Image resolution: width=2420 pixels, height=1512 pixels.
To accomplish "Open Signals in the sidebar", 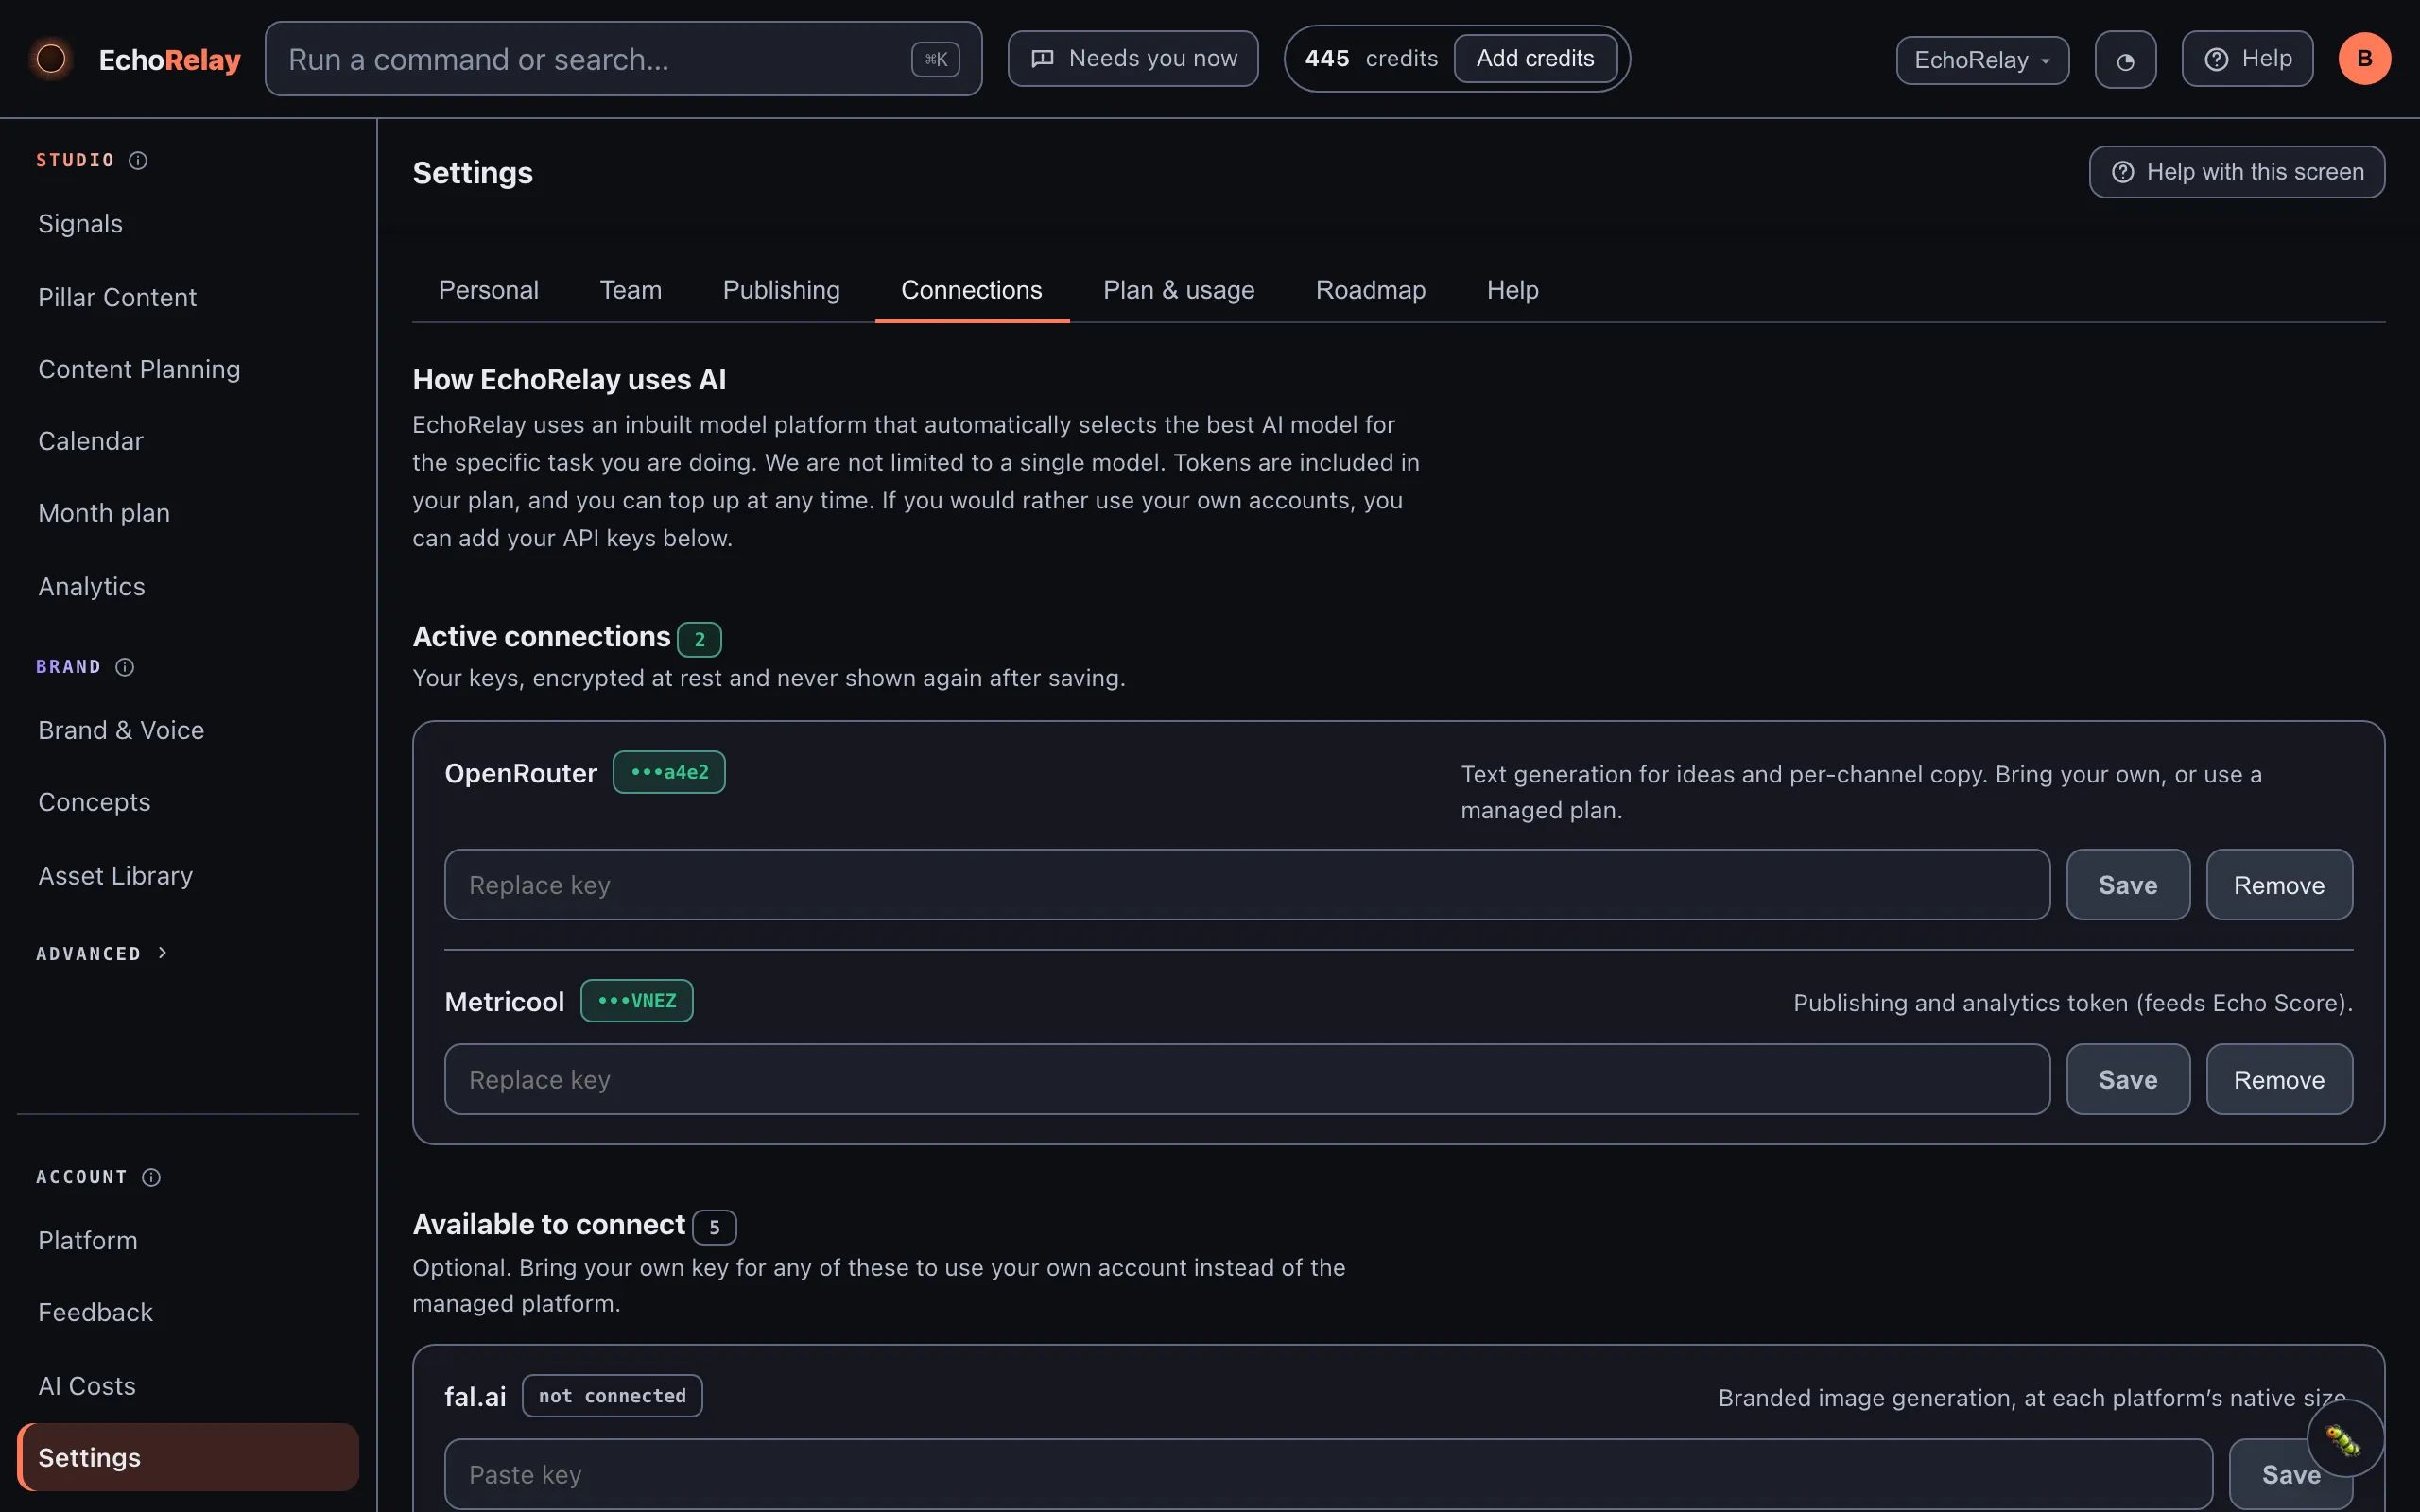I will click(x=187, y=224).
